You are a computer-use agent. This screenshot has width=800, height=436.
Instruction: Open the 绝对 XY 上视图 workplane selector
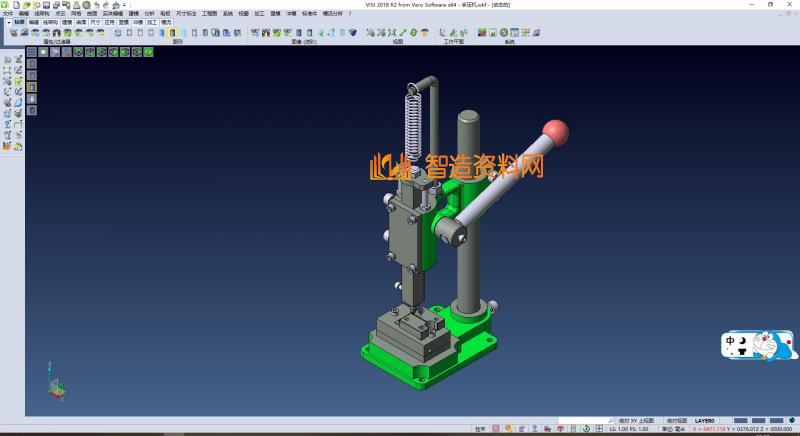[x=635, y=421]
